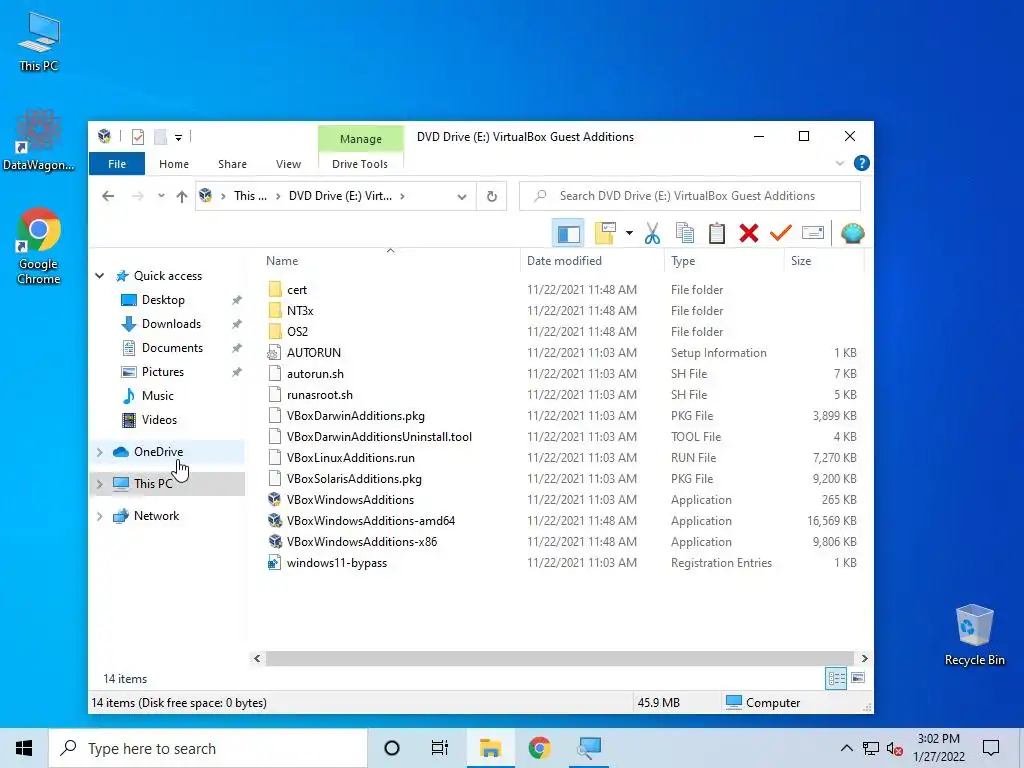
Task: Click the Recycle Bin desktop icon
Action: 974,635
